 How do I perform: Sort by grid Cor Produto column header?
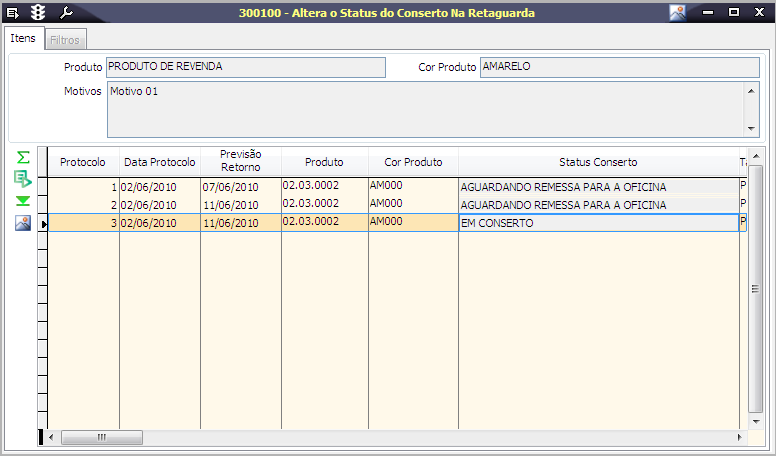[413, 162]
